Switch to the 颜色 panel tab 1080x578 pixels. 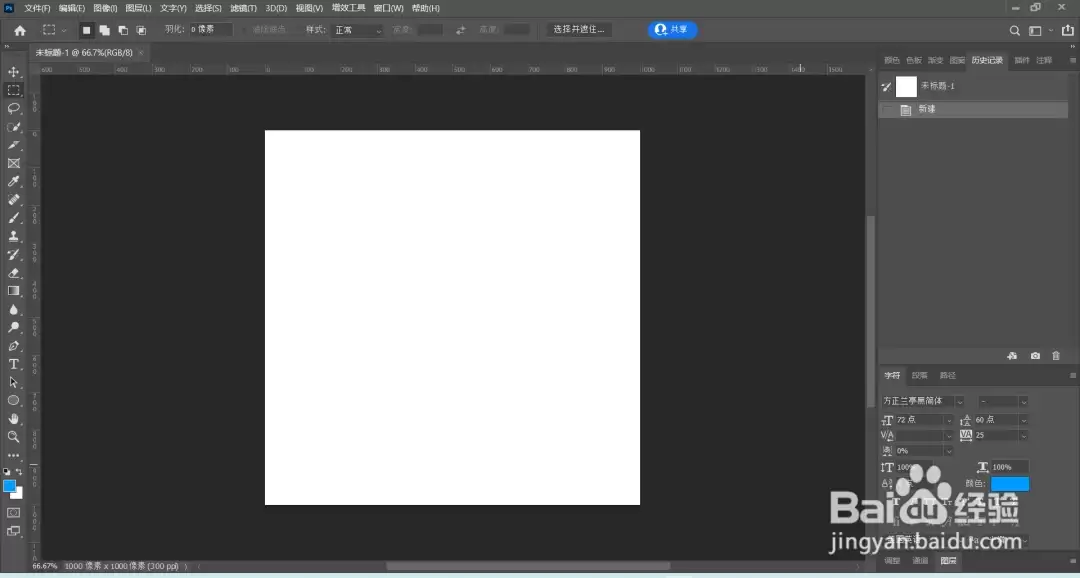pos(892,61)
